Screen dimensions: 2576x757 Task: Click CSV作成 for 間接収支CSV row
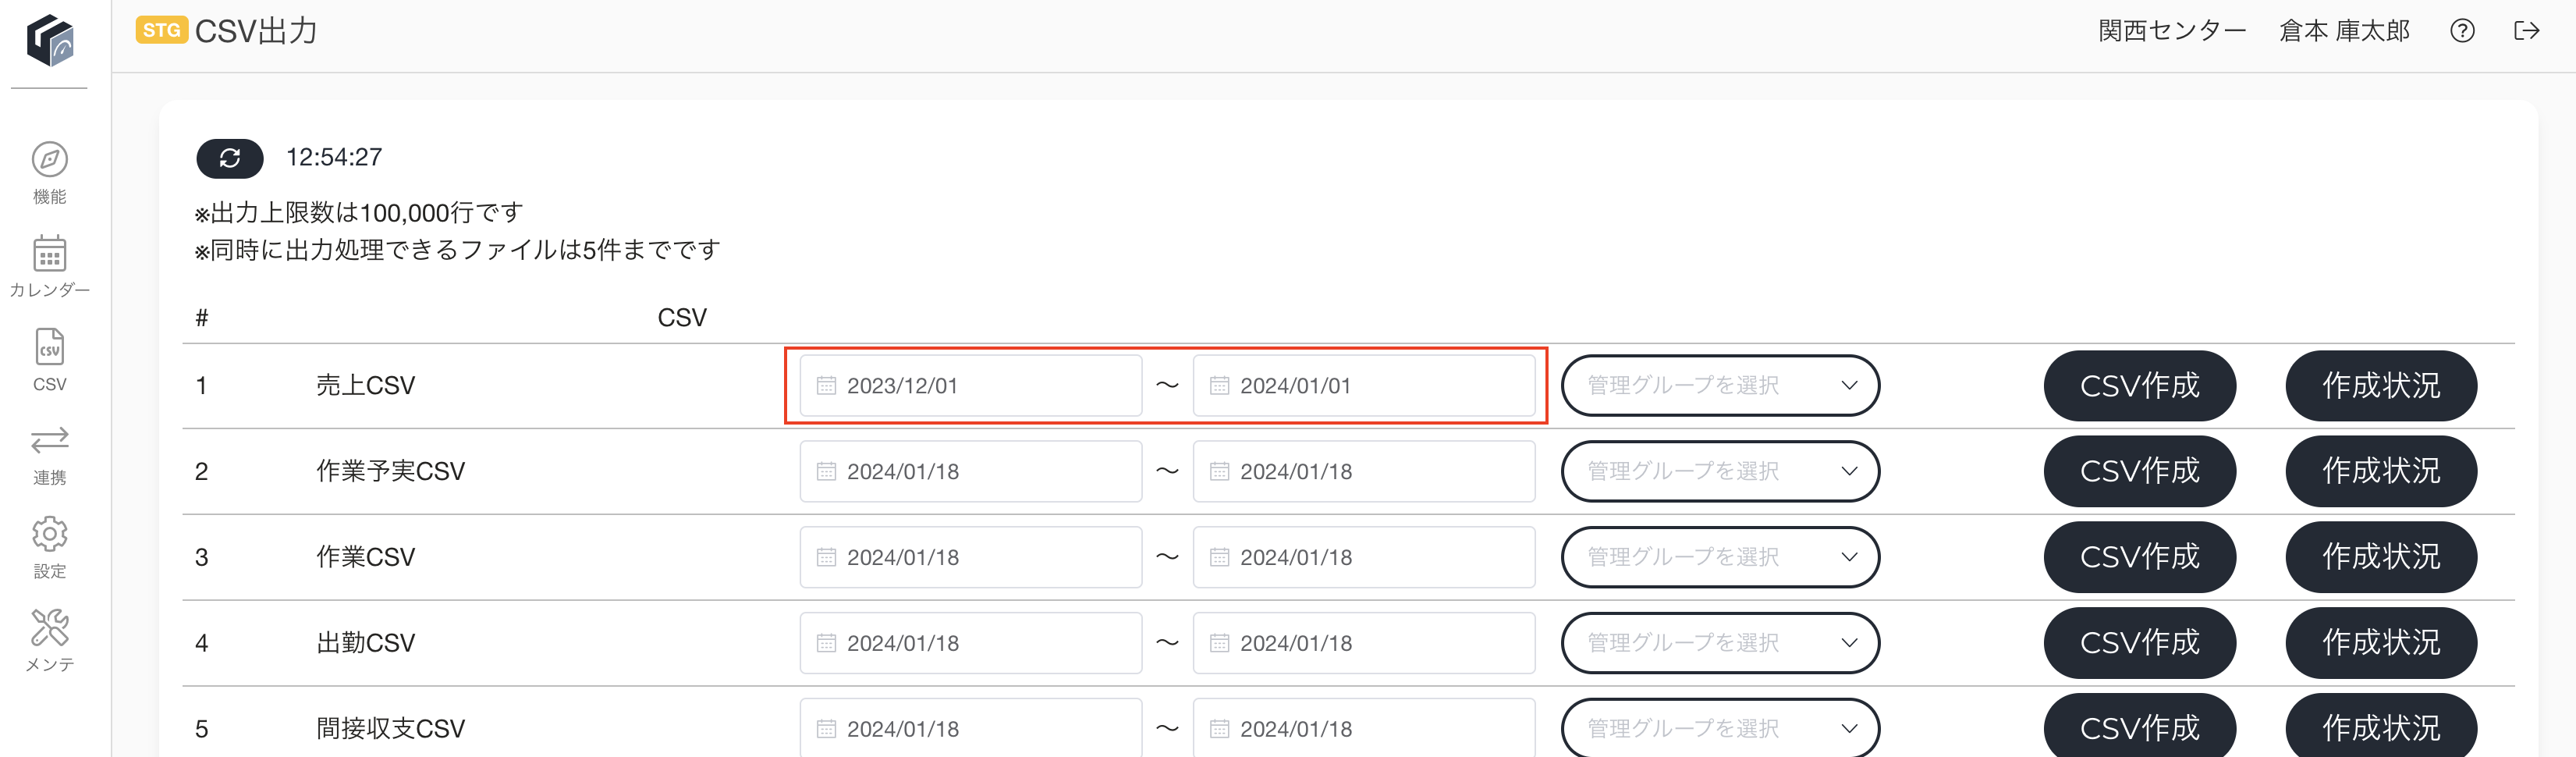point(2139,726)
